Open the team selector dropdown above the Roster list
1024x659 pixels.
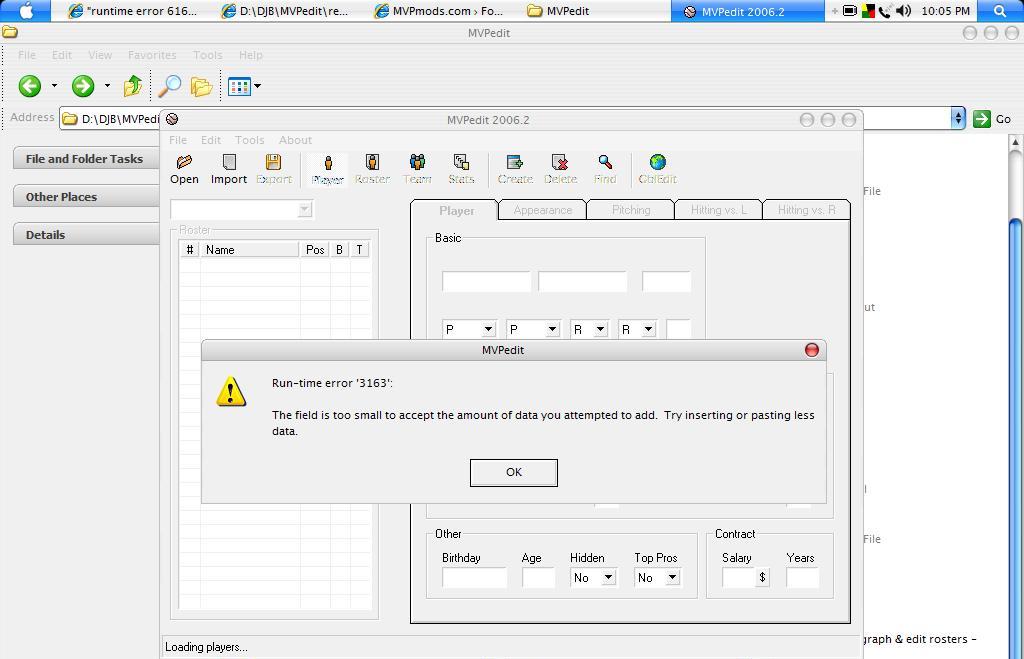[x=304, y=210]
